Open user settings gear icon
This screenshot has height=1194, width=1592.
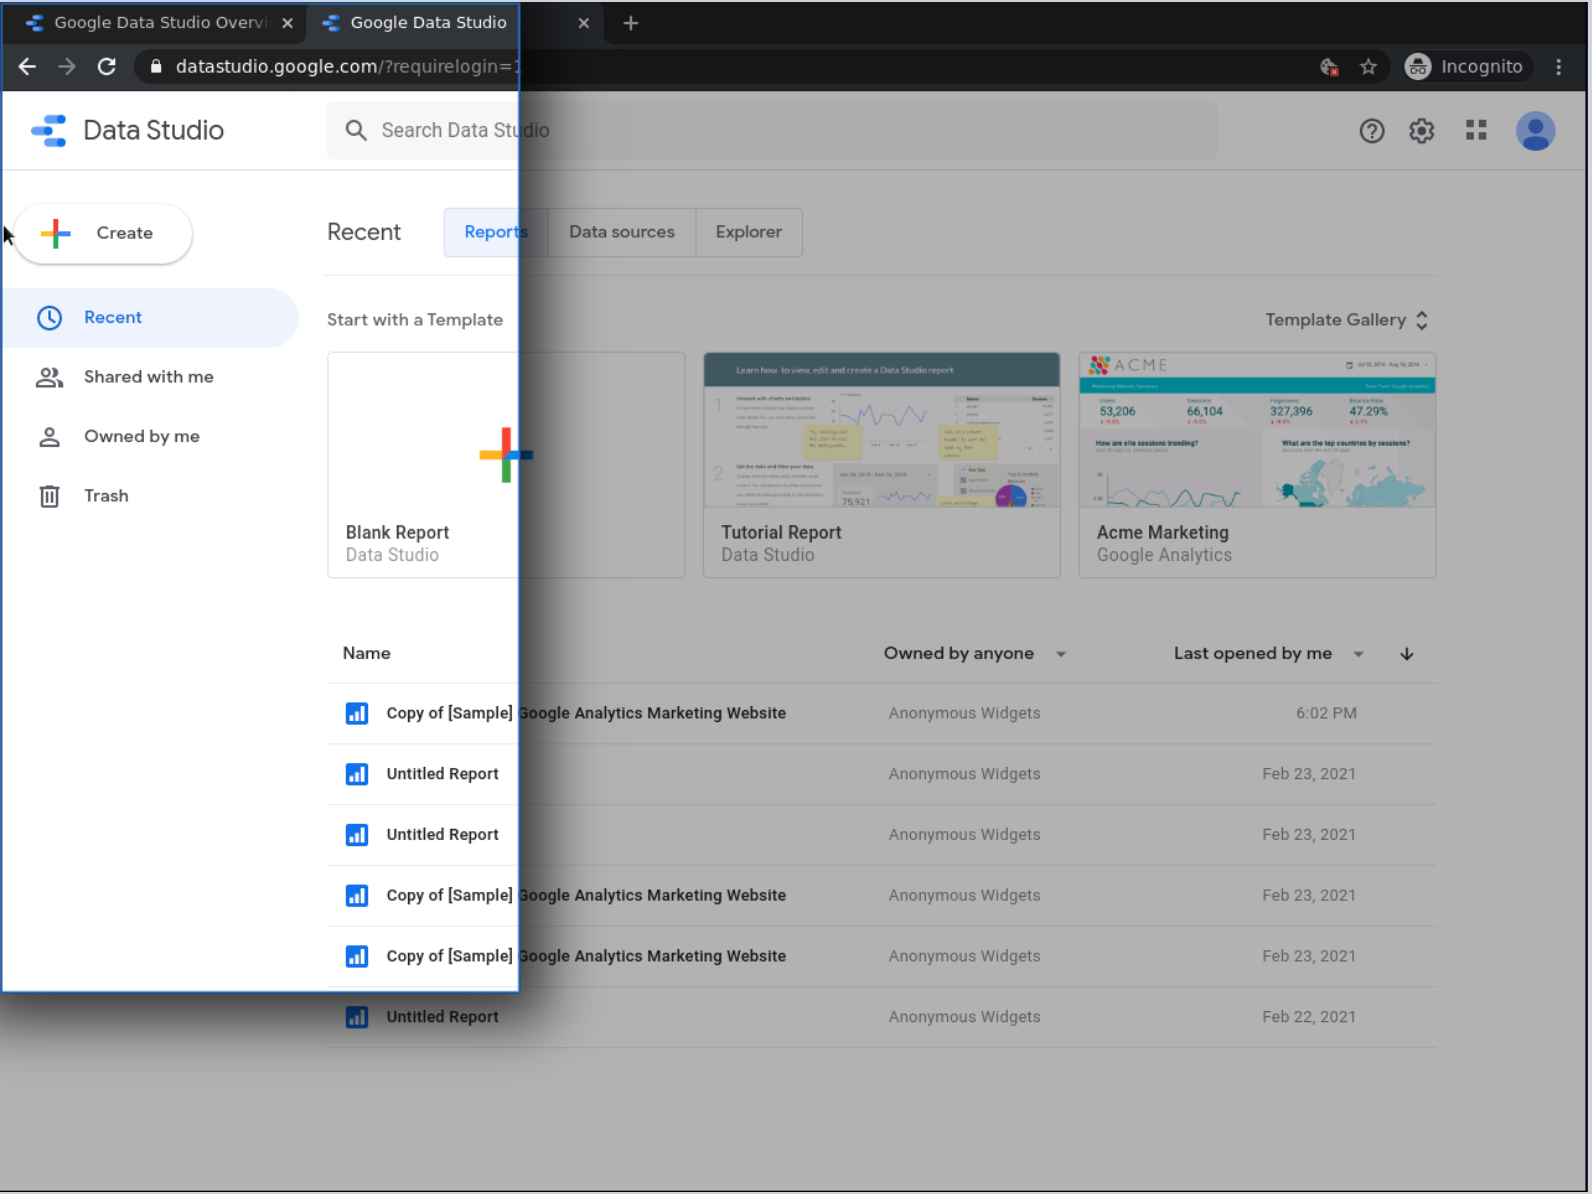coord(1422,131)
